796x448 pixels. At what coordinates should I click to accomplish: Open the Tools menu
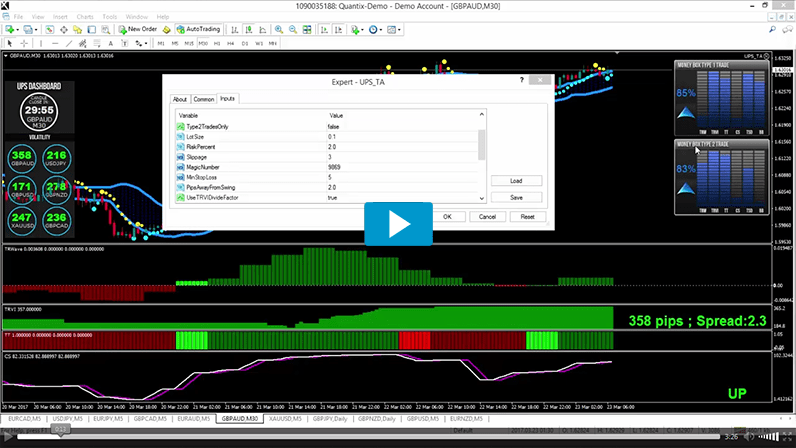pos(109,17)
